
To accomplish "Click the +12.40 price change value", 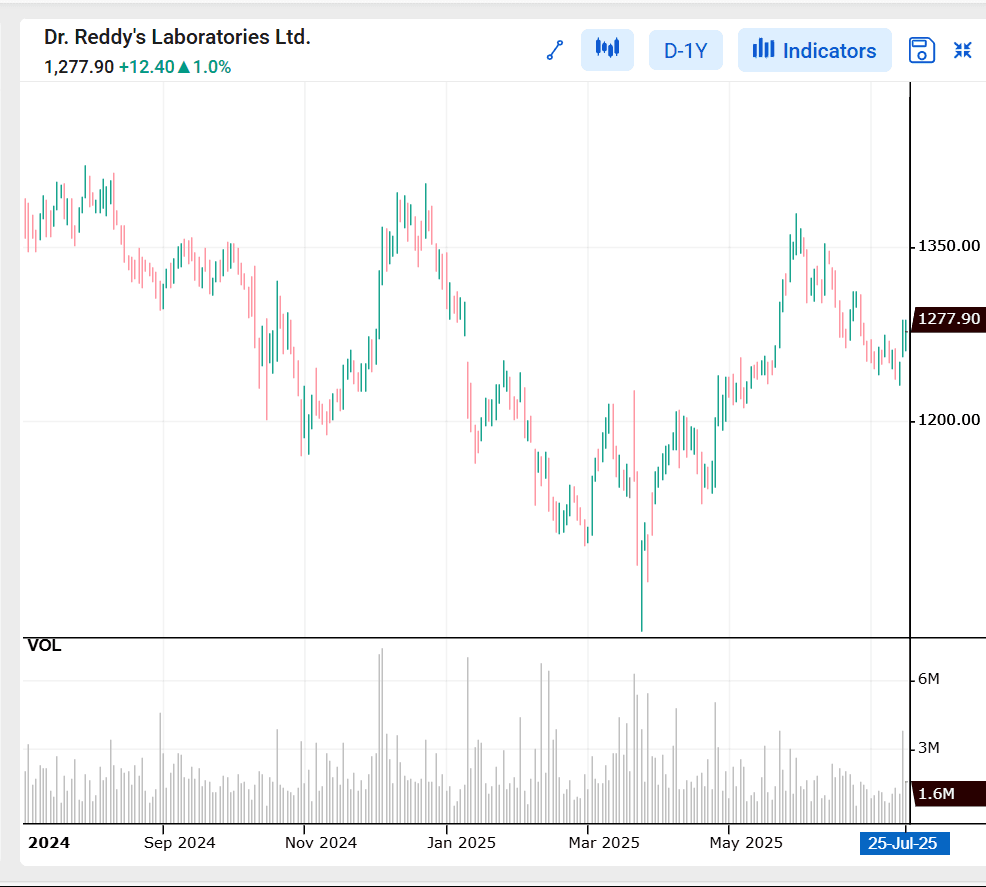I will (147, 67).
